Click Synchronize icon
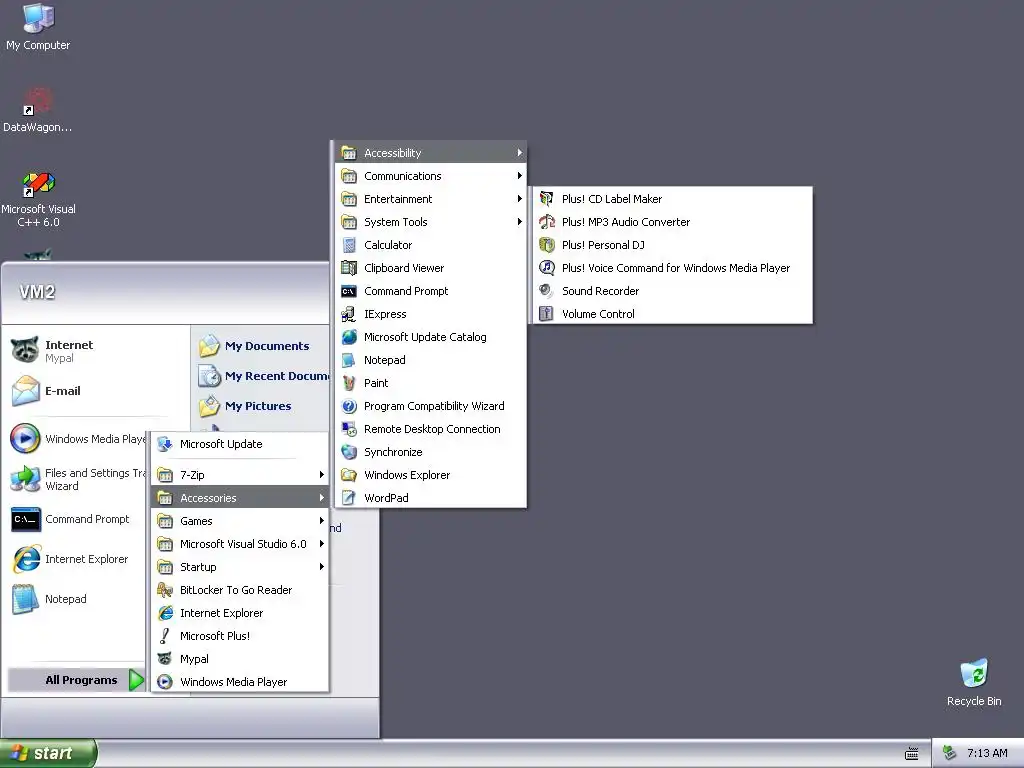The height and width of the screenshot is (768, 1024). click(x=349, y=452)
